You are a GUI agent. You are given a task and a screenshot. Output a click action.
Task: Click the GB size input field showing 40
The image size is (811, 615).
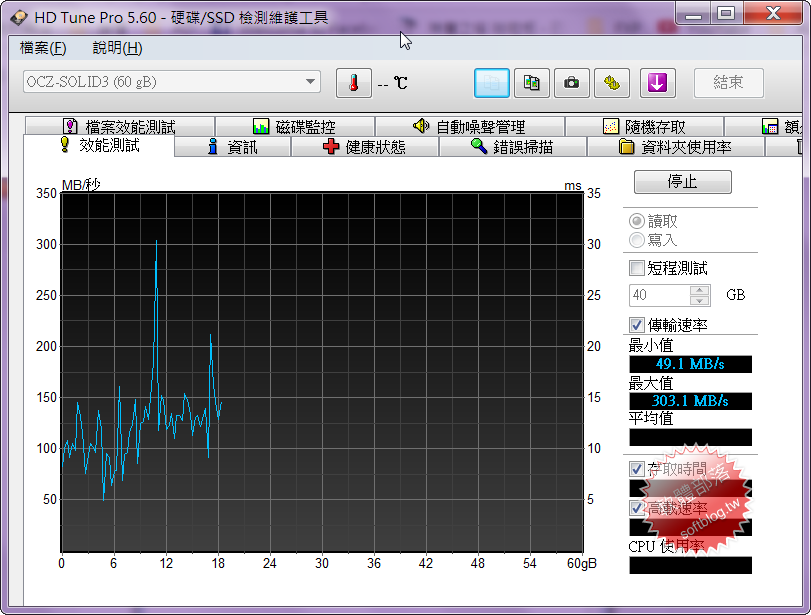click(659, 295)
